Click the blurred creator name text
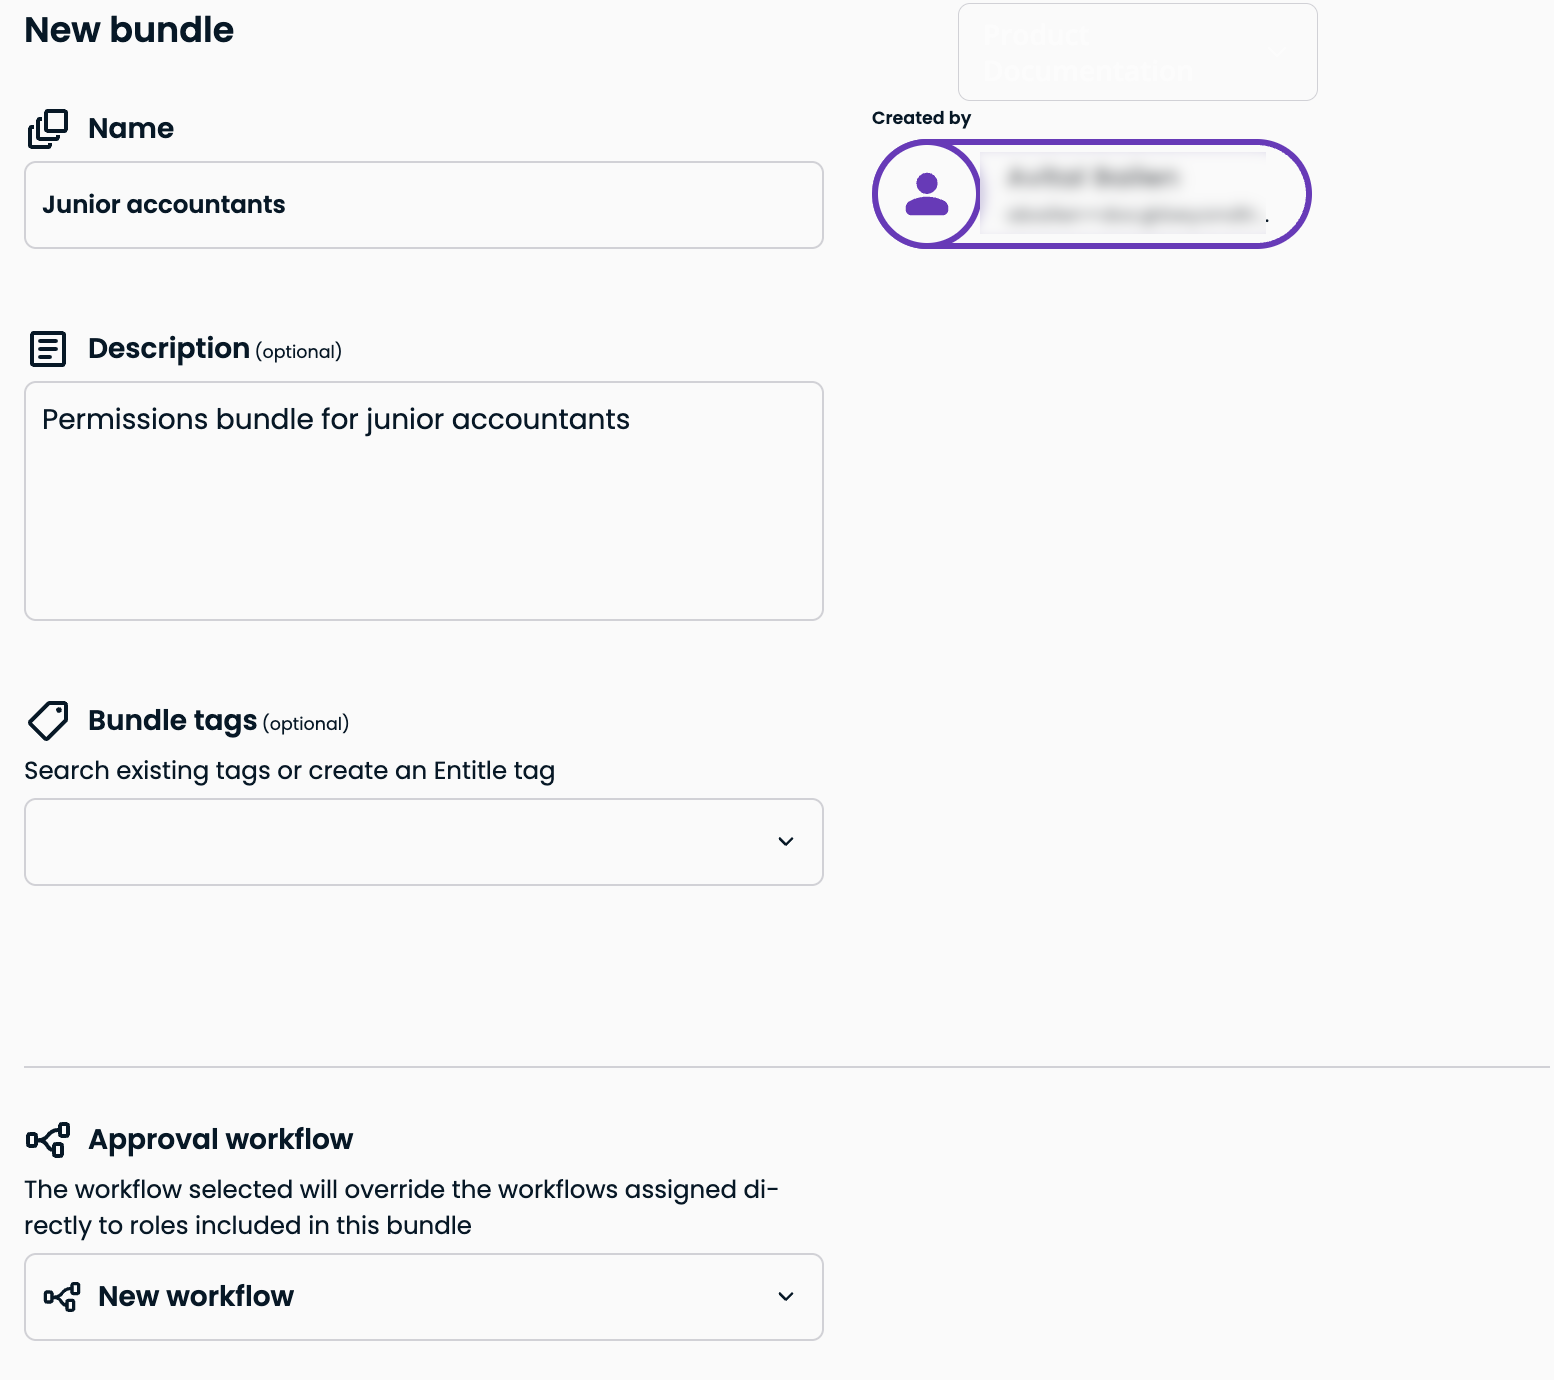Image resolution: width=1554 pixels, height=1380 pixels. coord(1093,178)
